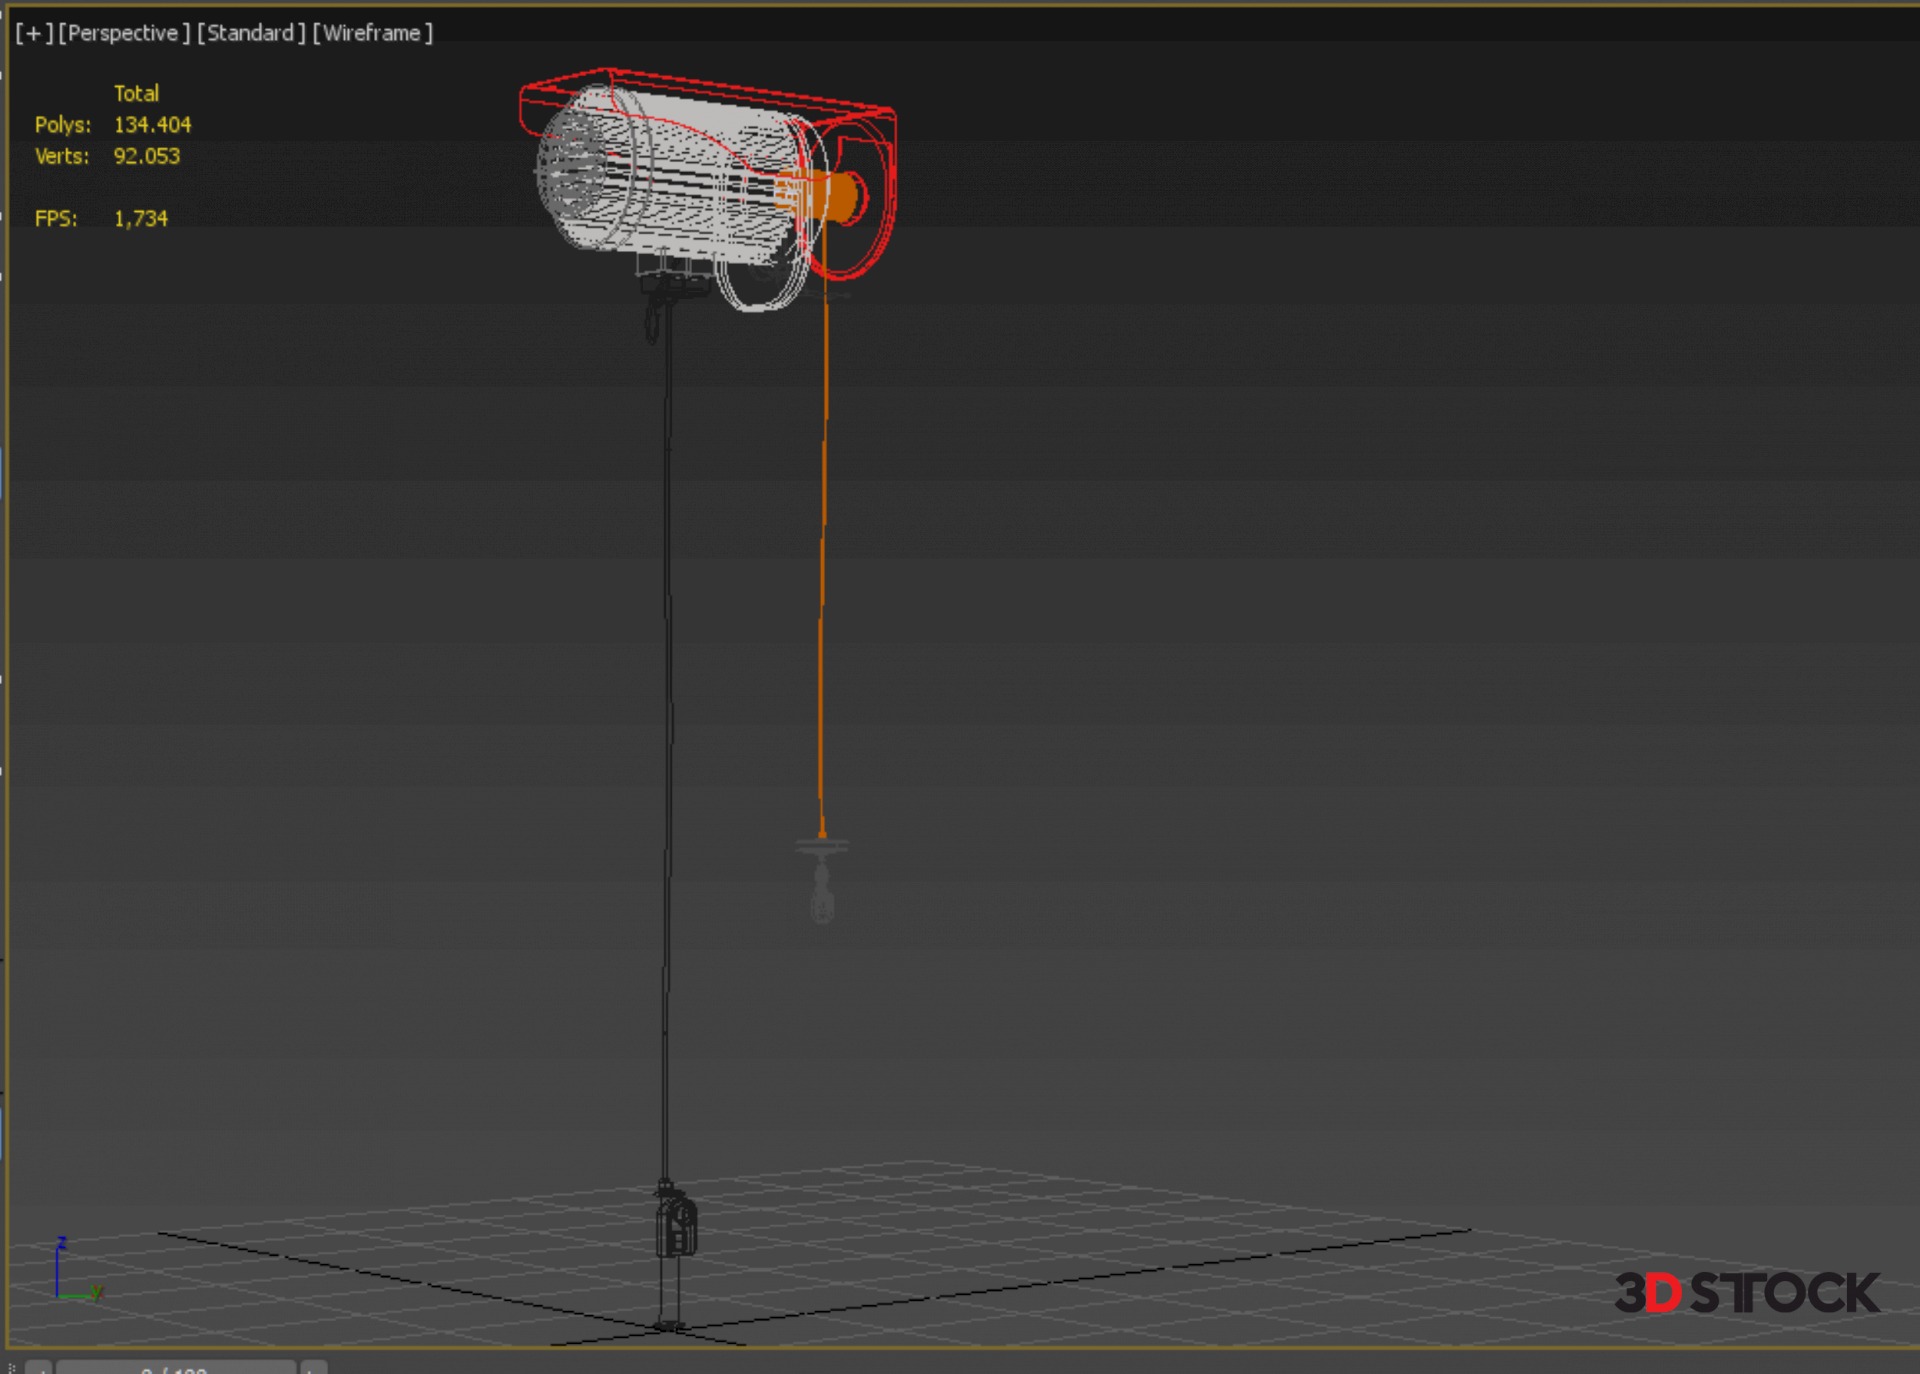Select the control pendant near the grid
This screenshot has height=1374, width=1920.
(677, 1228)
